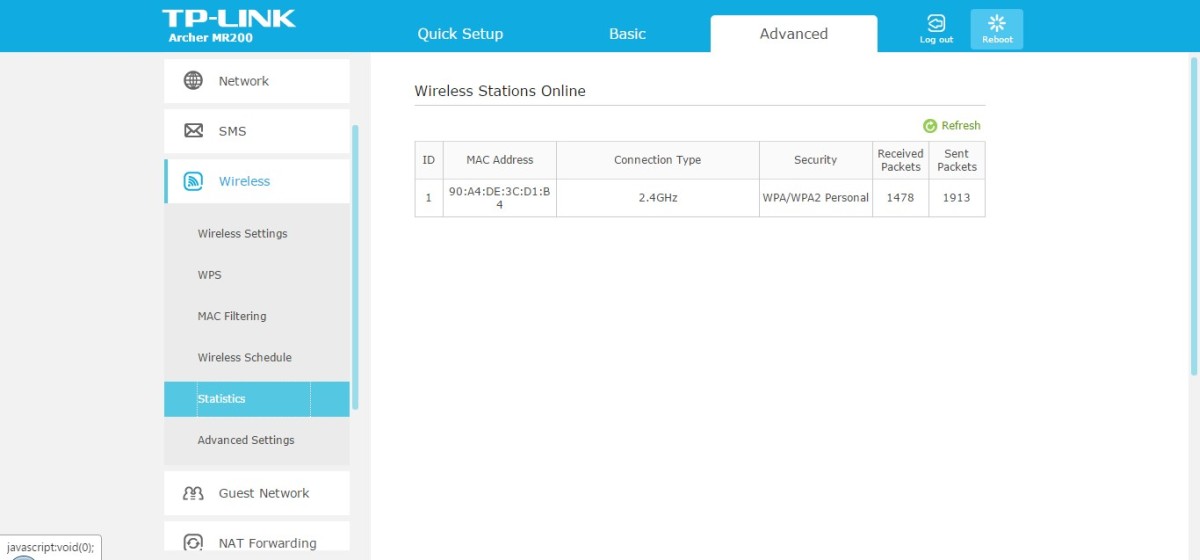Screen dimensions: 1200x560
Task: Click the Archer MR200 model label
Action: click(x=210, y=39)
